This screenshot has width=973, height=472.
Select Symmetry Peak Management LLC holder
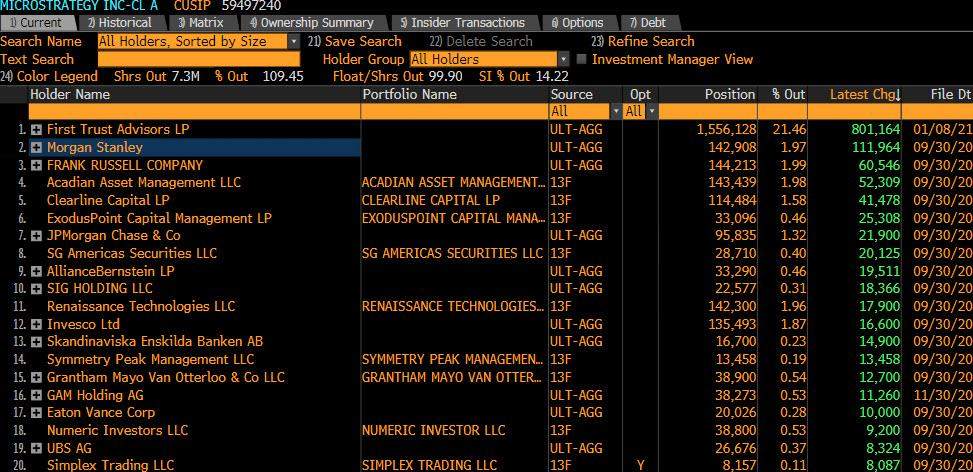(x=150, y=359)
